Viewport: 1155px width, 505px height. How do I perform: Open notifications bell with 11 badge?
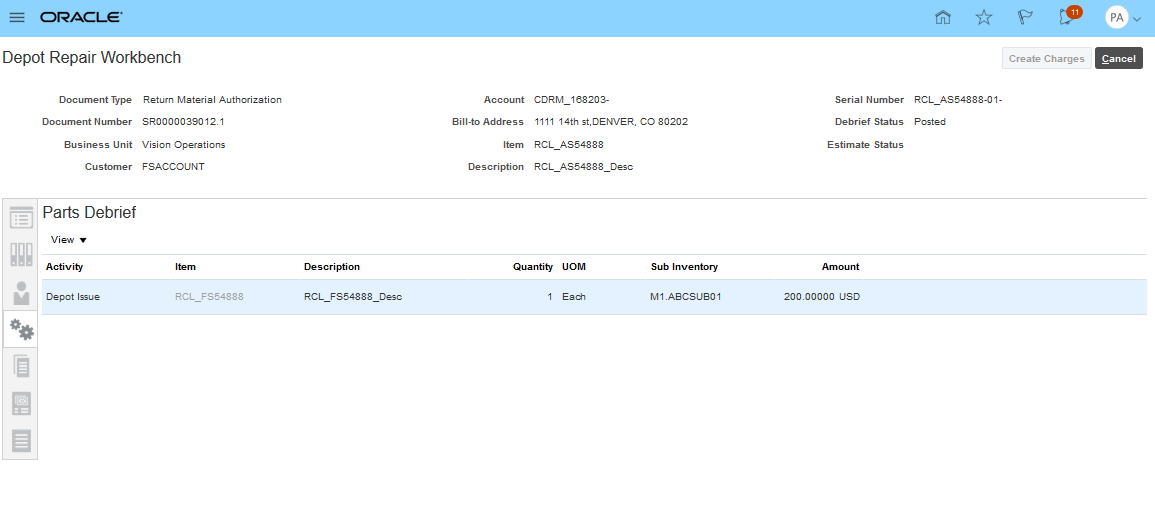click(x=1069, y=16)
